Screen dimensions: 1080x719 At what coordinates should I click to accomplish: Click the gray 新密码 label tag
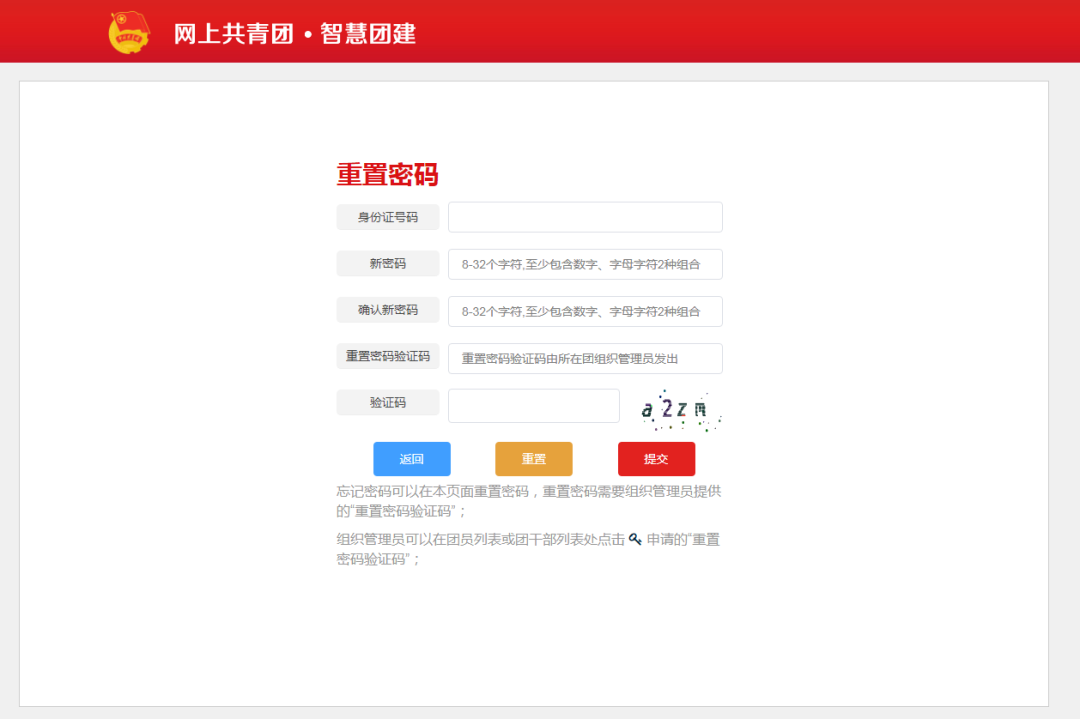(388, 264)
